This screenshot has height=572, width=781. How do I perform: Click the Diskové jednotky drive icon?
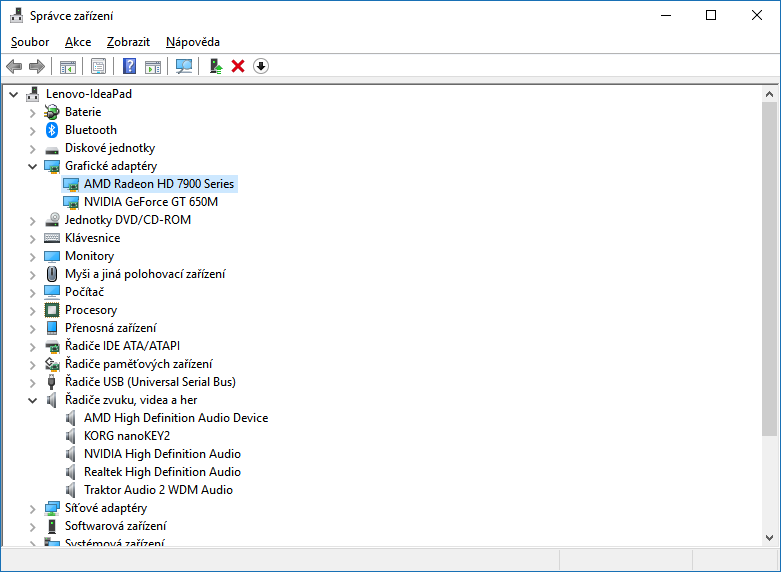point(52,149)
